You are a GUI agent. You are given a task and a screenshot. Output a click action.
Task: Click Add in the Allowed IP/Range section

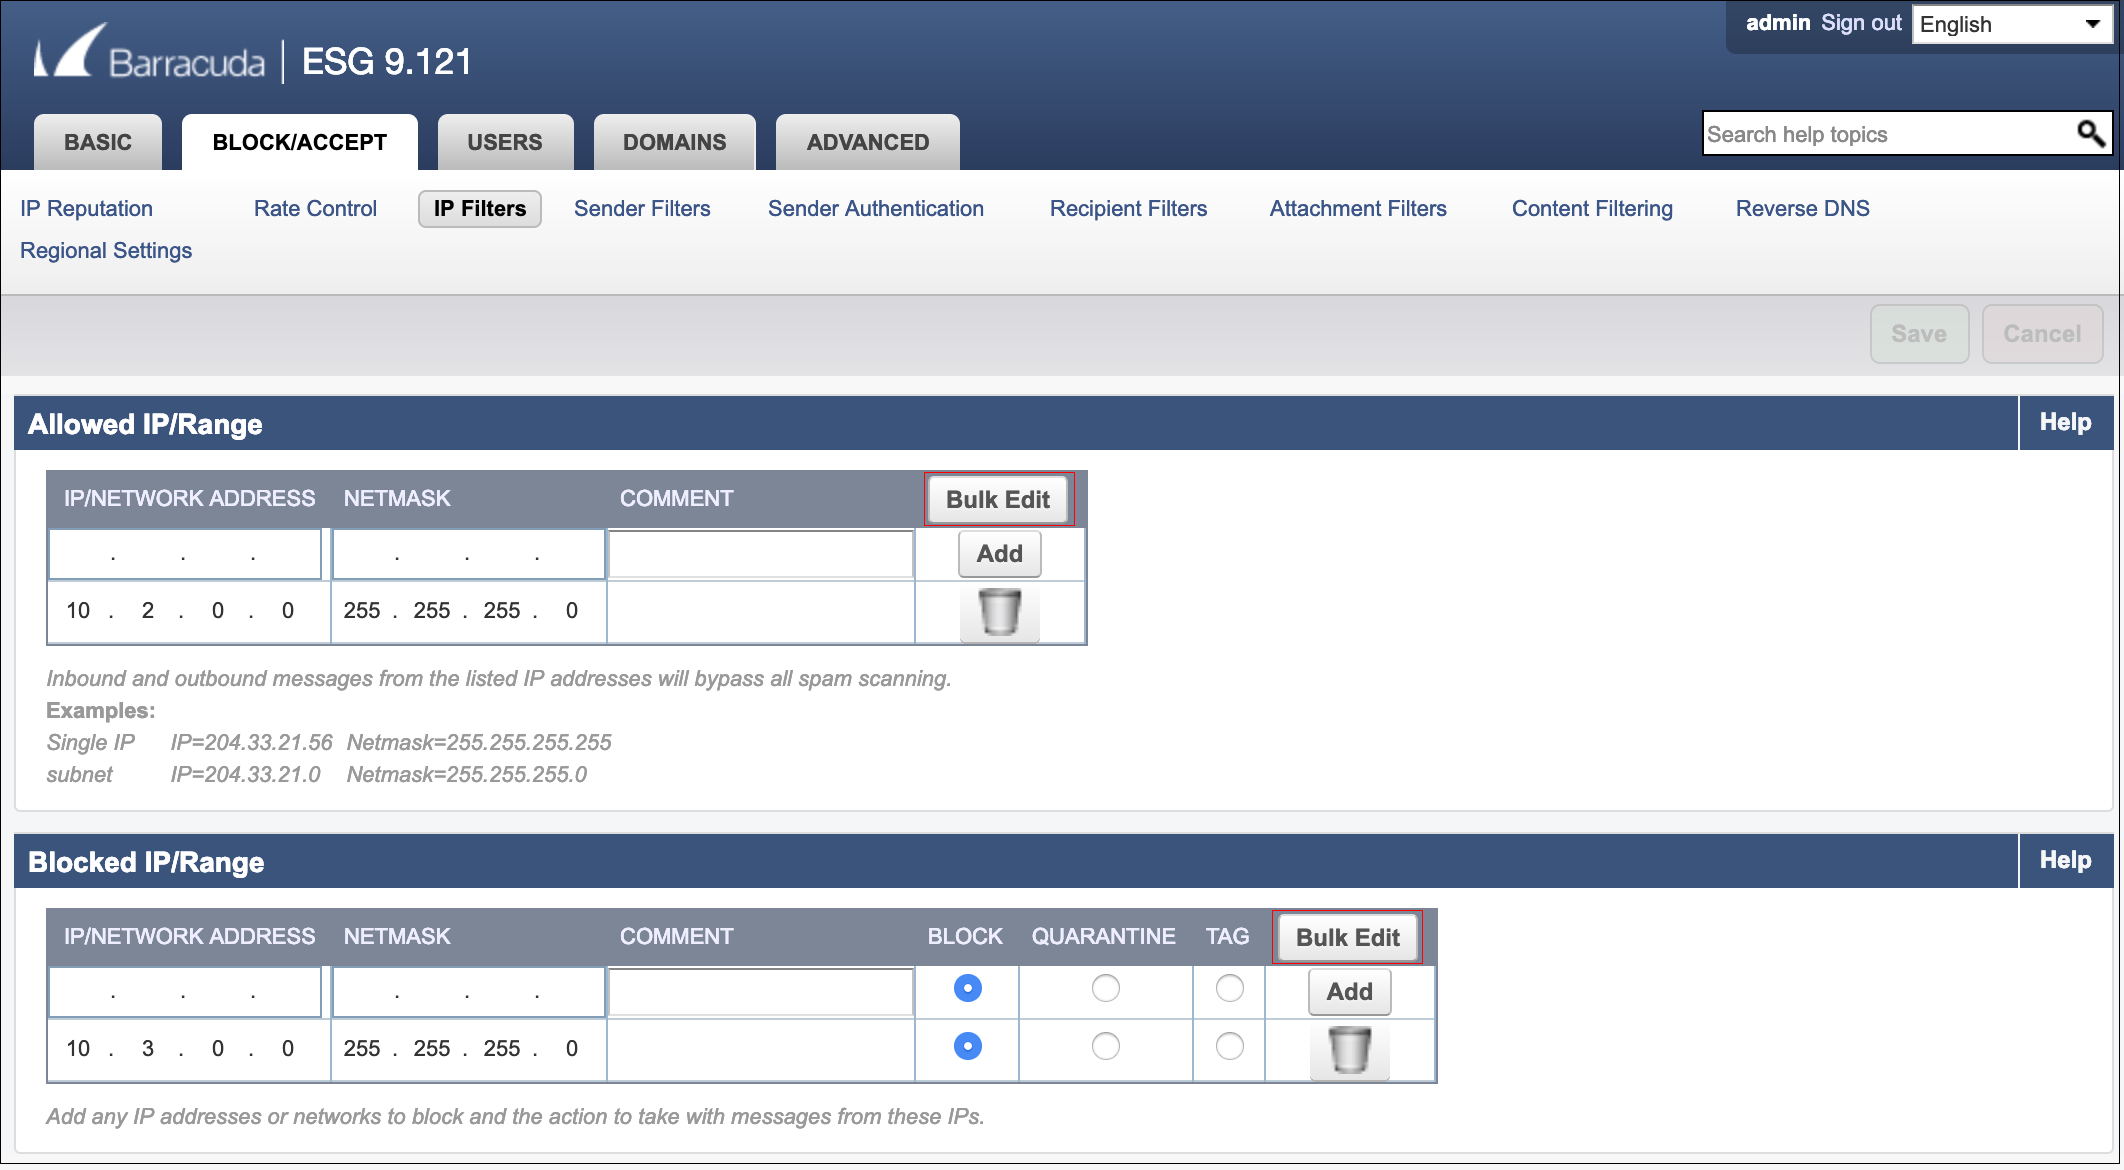[x=999, y=553]
